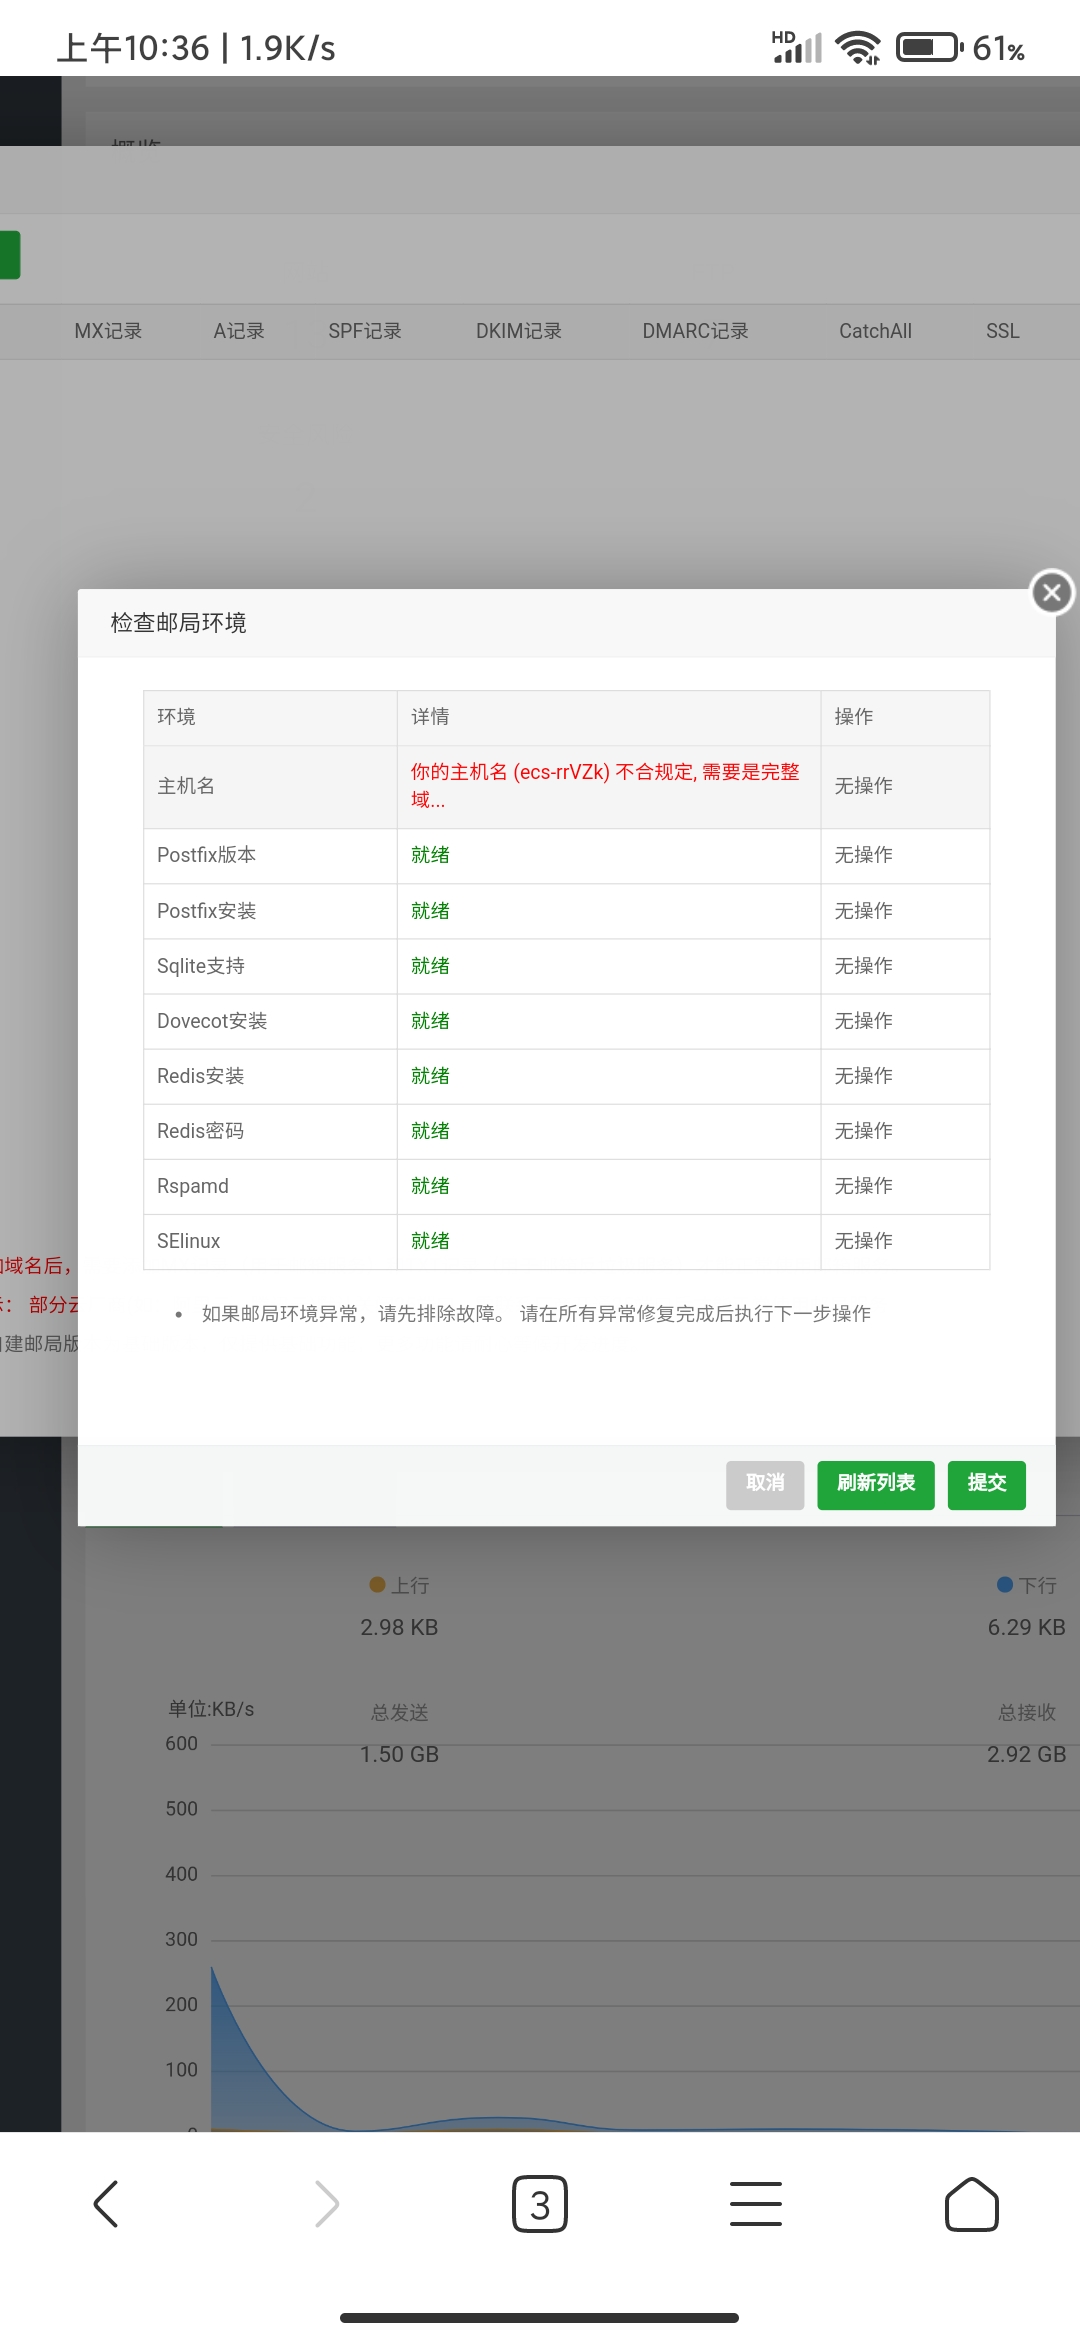
Task: Click the 1.50 GB total sent value
Action: [x=399, y=1754]
